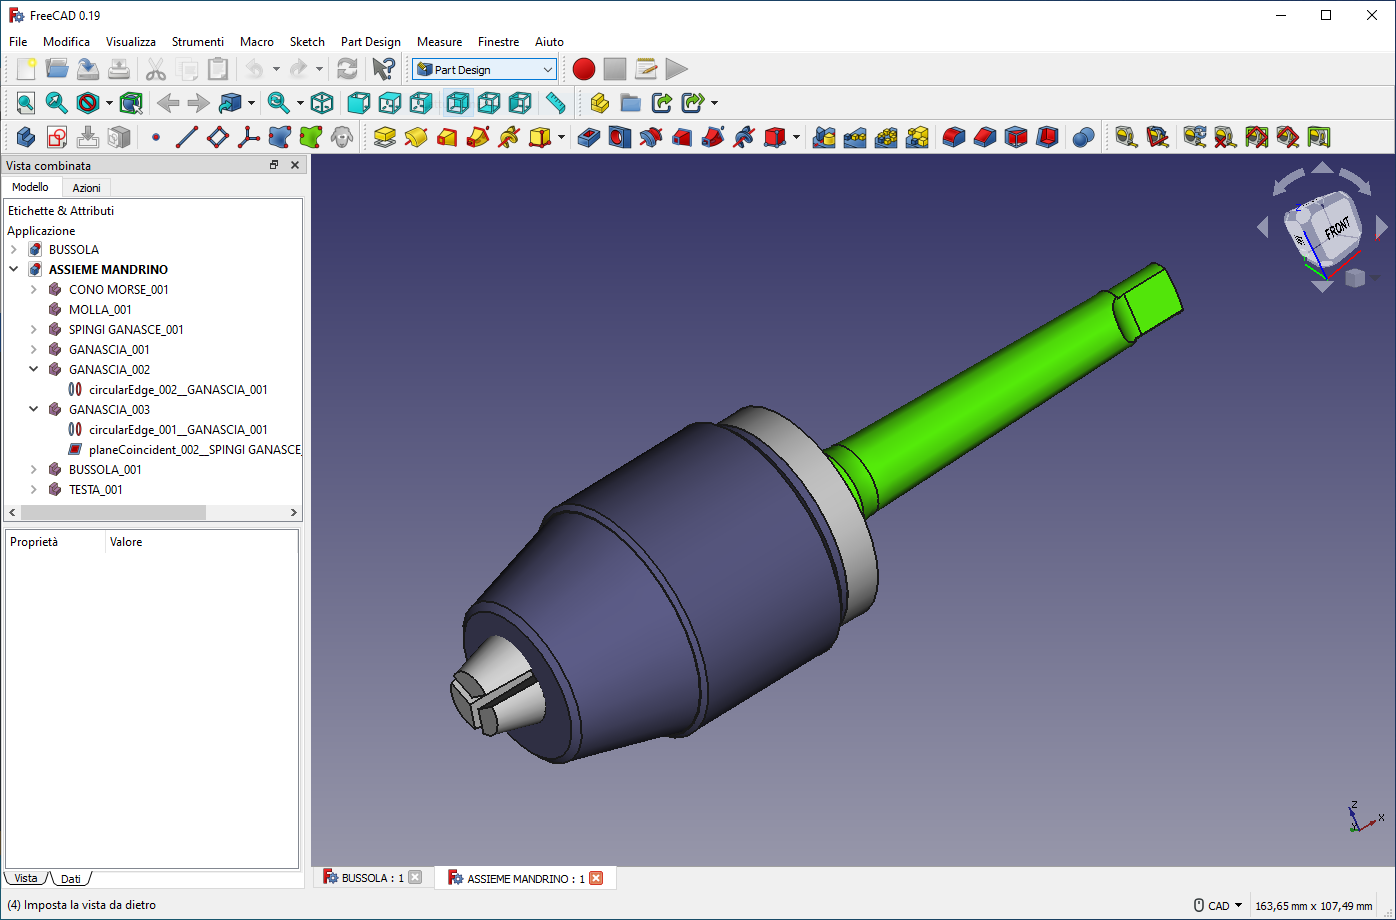Toggle floating mode of Vista combinata panel

click(274, 166)
